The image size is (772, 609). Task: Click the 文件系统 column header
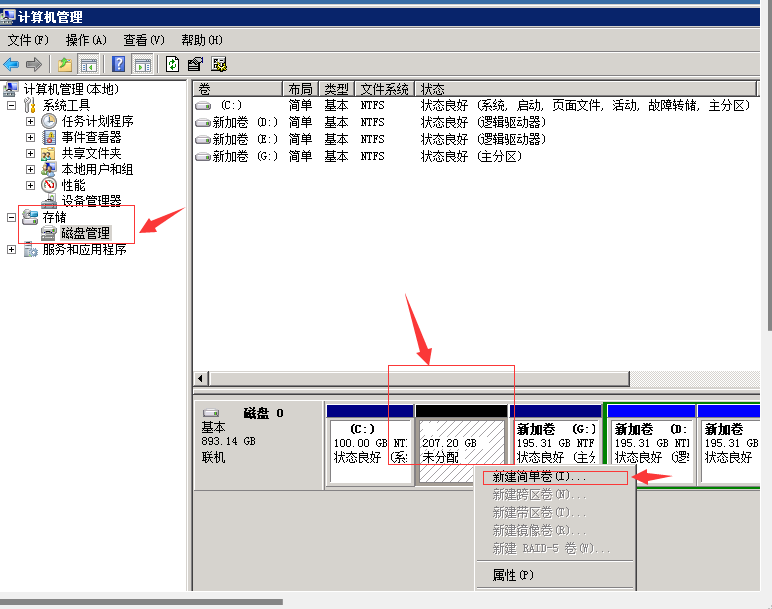point(385,89)
